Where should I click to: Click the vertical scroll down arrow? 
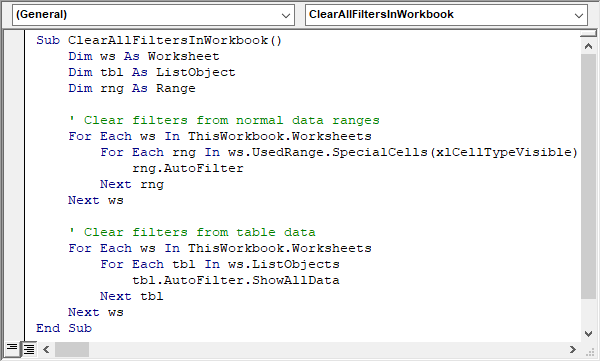(x=588, y=334)
